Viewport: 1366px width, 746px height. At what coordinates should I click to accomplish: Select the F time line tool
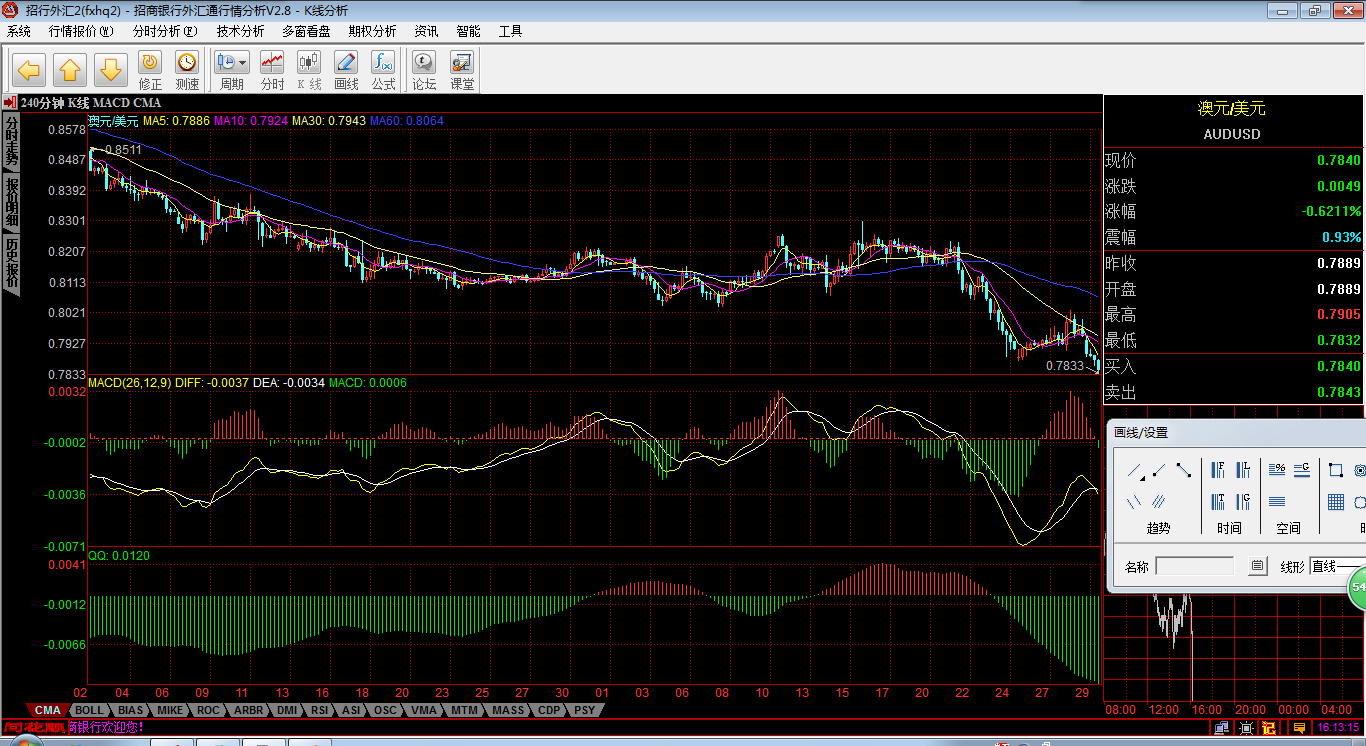(x=1219, y=470)
